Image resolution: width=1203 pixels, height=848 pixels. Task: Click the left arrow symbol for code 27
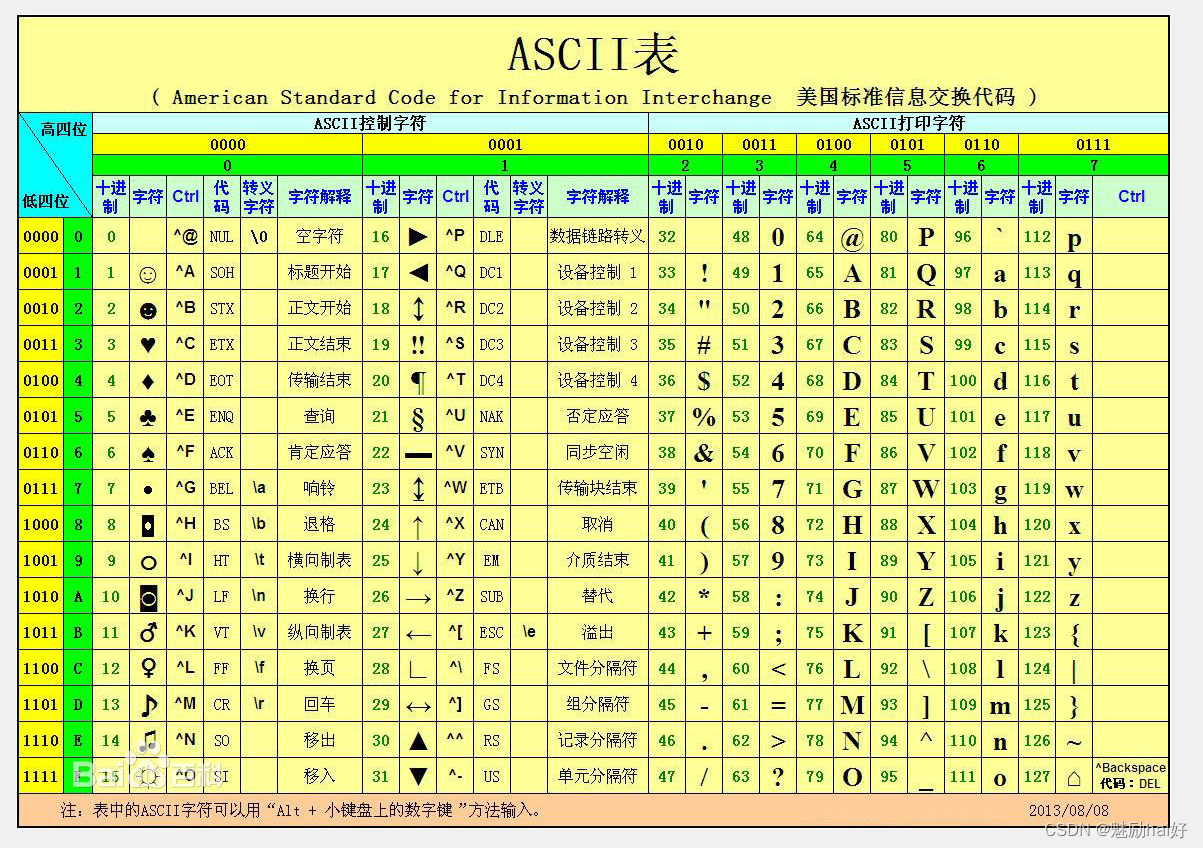click(418, 634)
